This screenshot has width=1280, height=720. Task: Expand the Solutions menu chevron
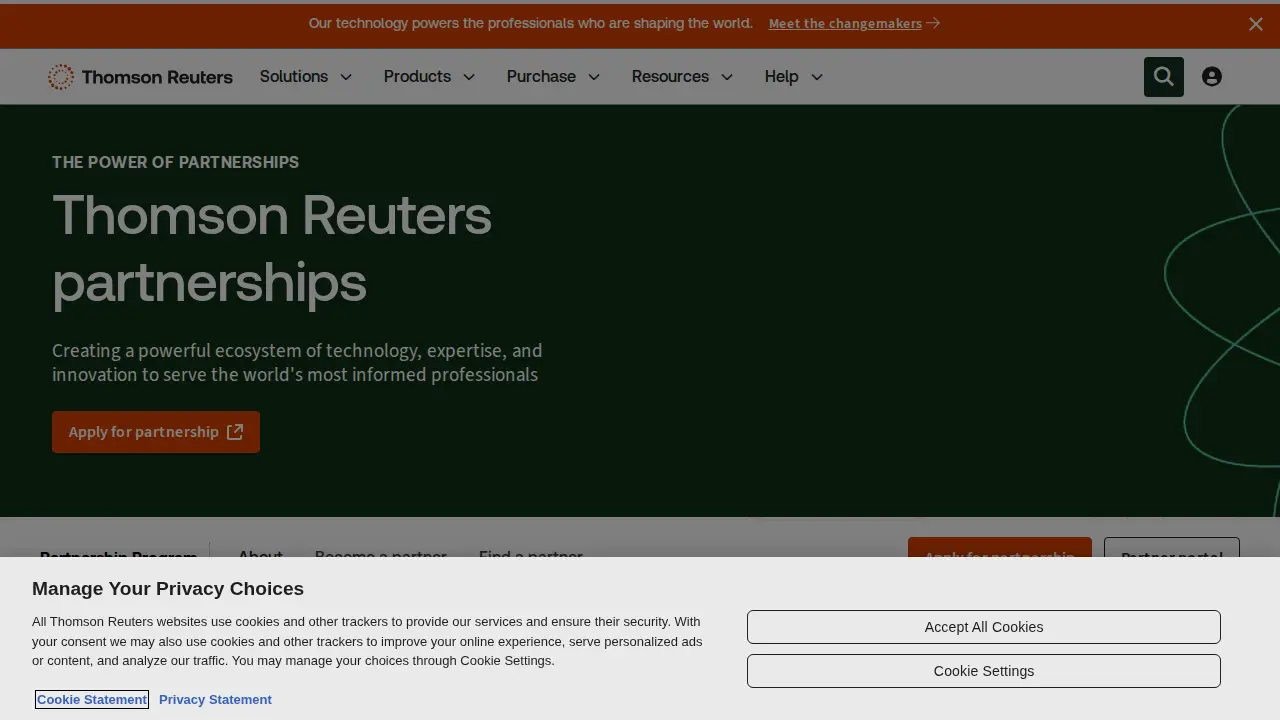346,77
